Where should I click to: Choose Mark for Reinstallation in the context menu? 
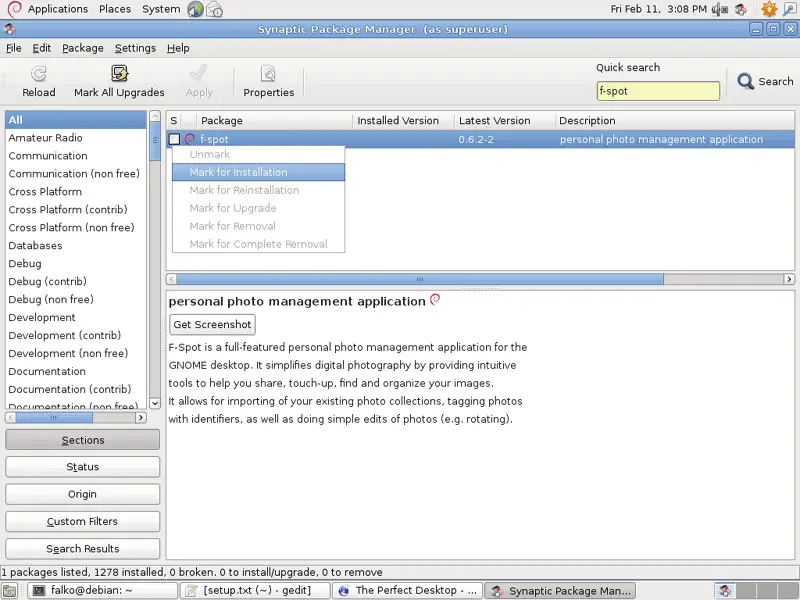[x=259, y=190]
